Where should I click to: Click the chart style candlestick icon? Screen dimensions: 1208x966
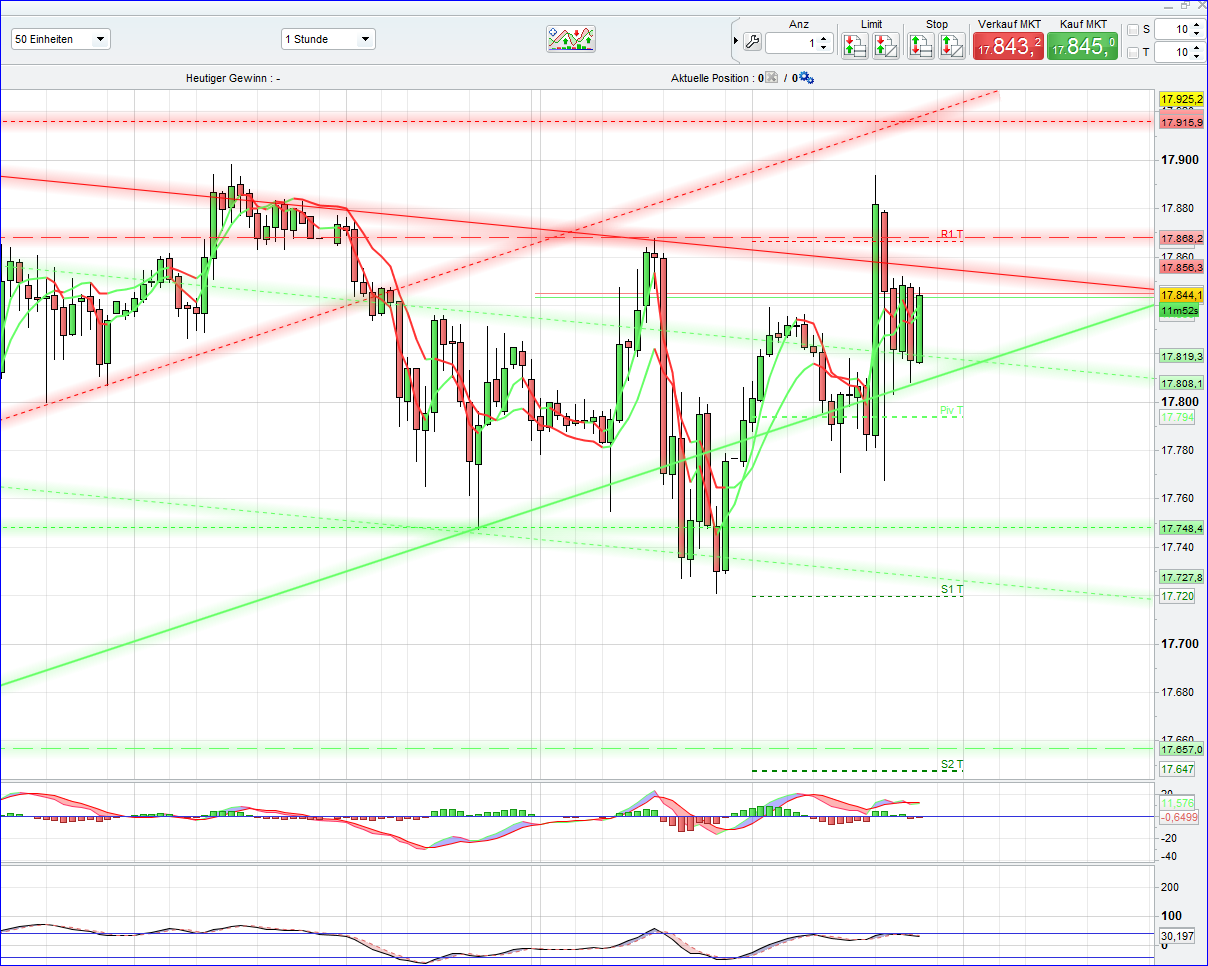click(571, 39)
